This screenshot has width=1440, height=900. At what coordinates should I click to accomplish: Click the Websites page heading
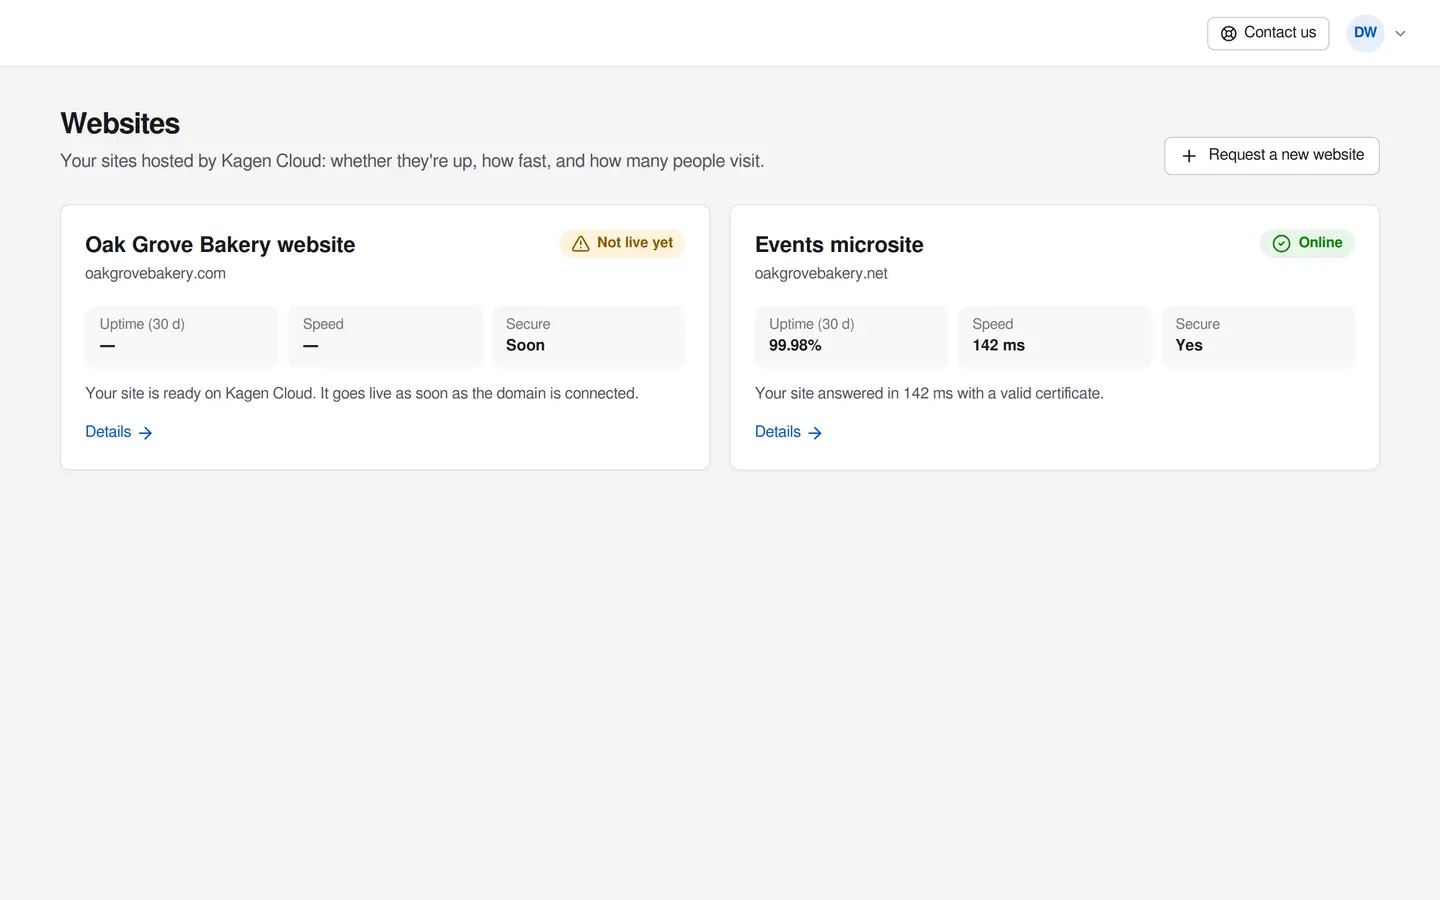pos(120,124)
